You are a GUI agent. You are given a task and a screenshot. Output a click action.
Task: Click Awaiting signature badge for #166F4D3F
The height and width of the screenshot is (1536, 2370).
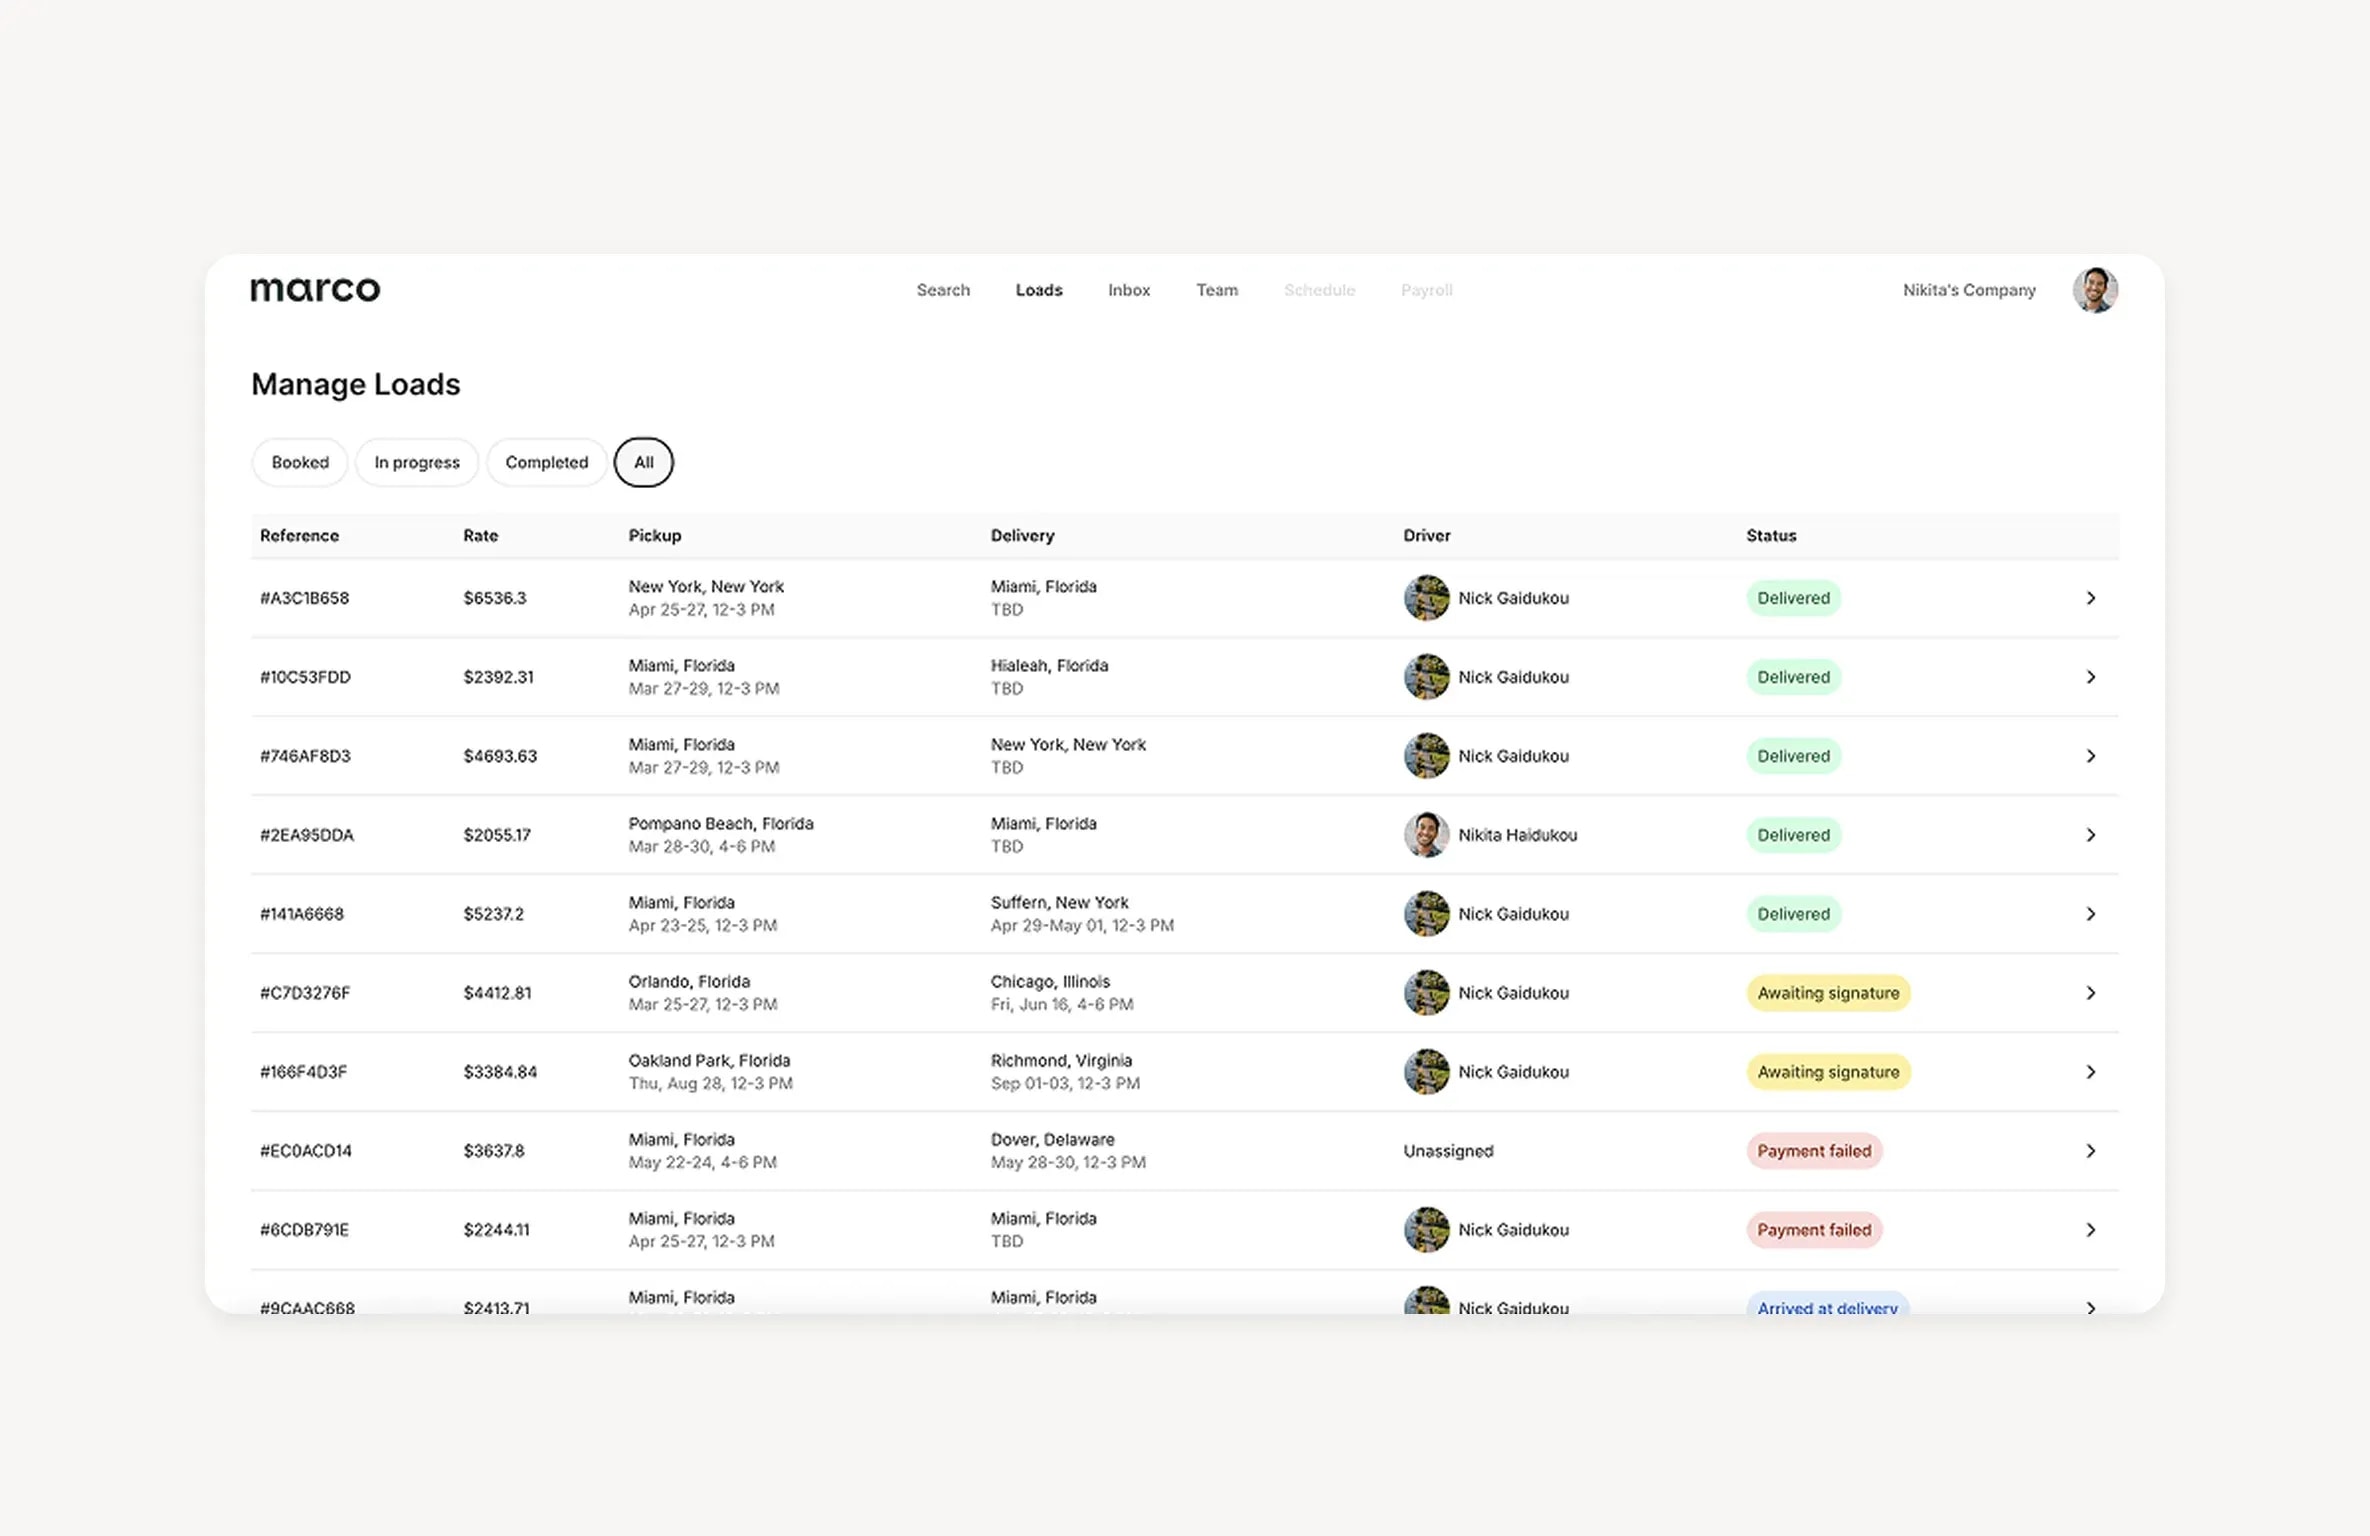(x=1828, y=1072)
